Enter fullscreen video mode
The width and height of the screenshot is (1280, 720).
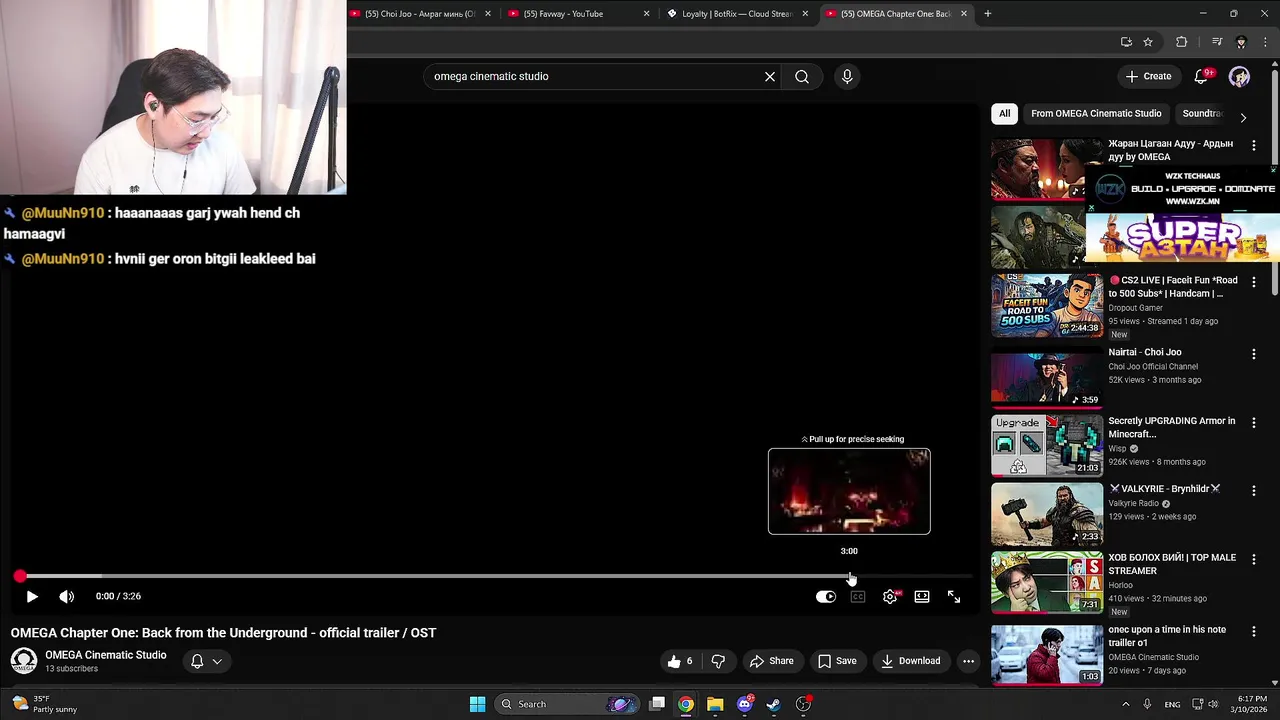[x=954, y=597]
